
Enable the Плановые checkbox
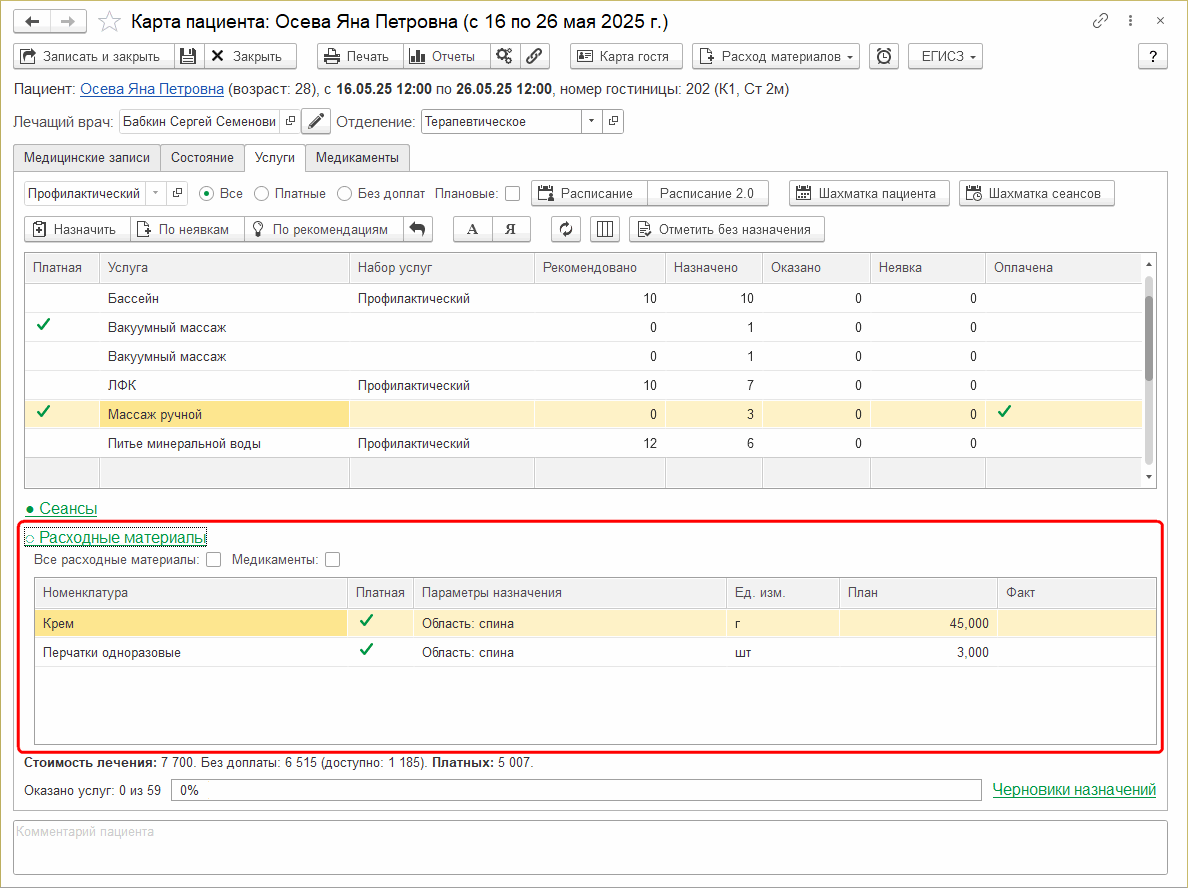click(512, 193)
